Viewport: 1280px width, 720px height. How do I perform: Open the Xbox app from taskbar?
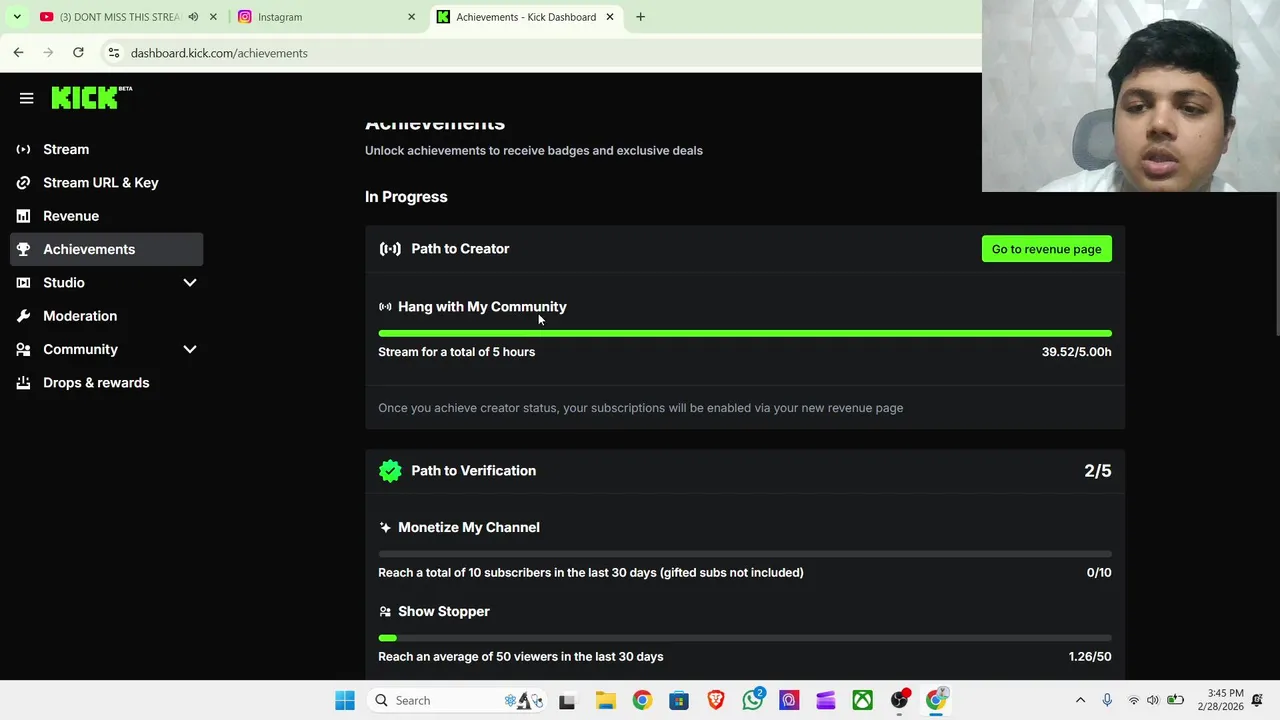[x=862, y=700]
